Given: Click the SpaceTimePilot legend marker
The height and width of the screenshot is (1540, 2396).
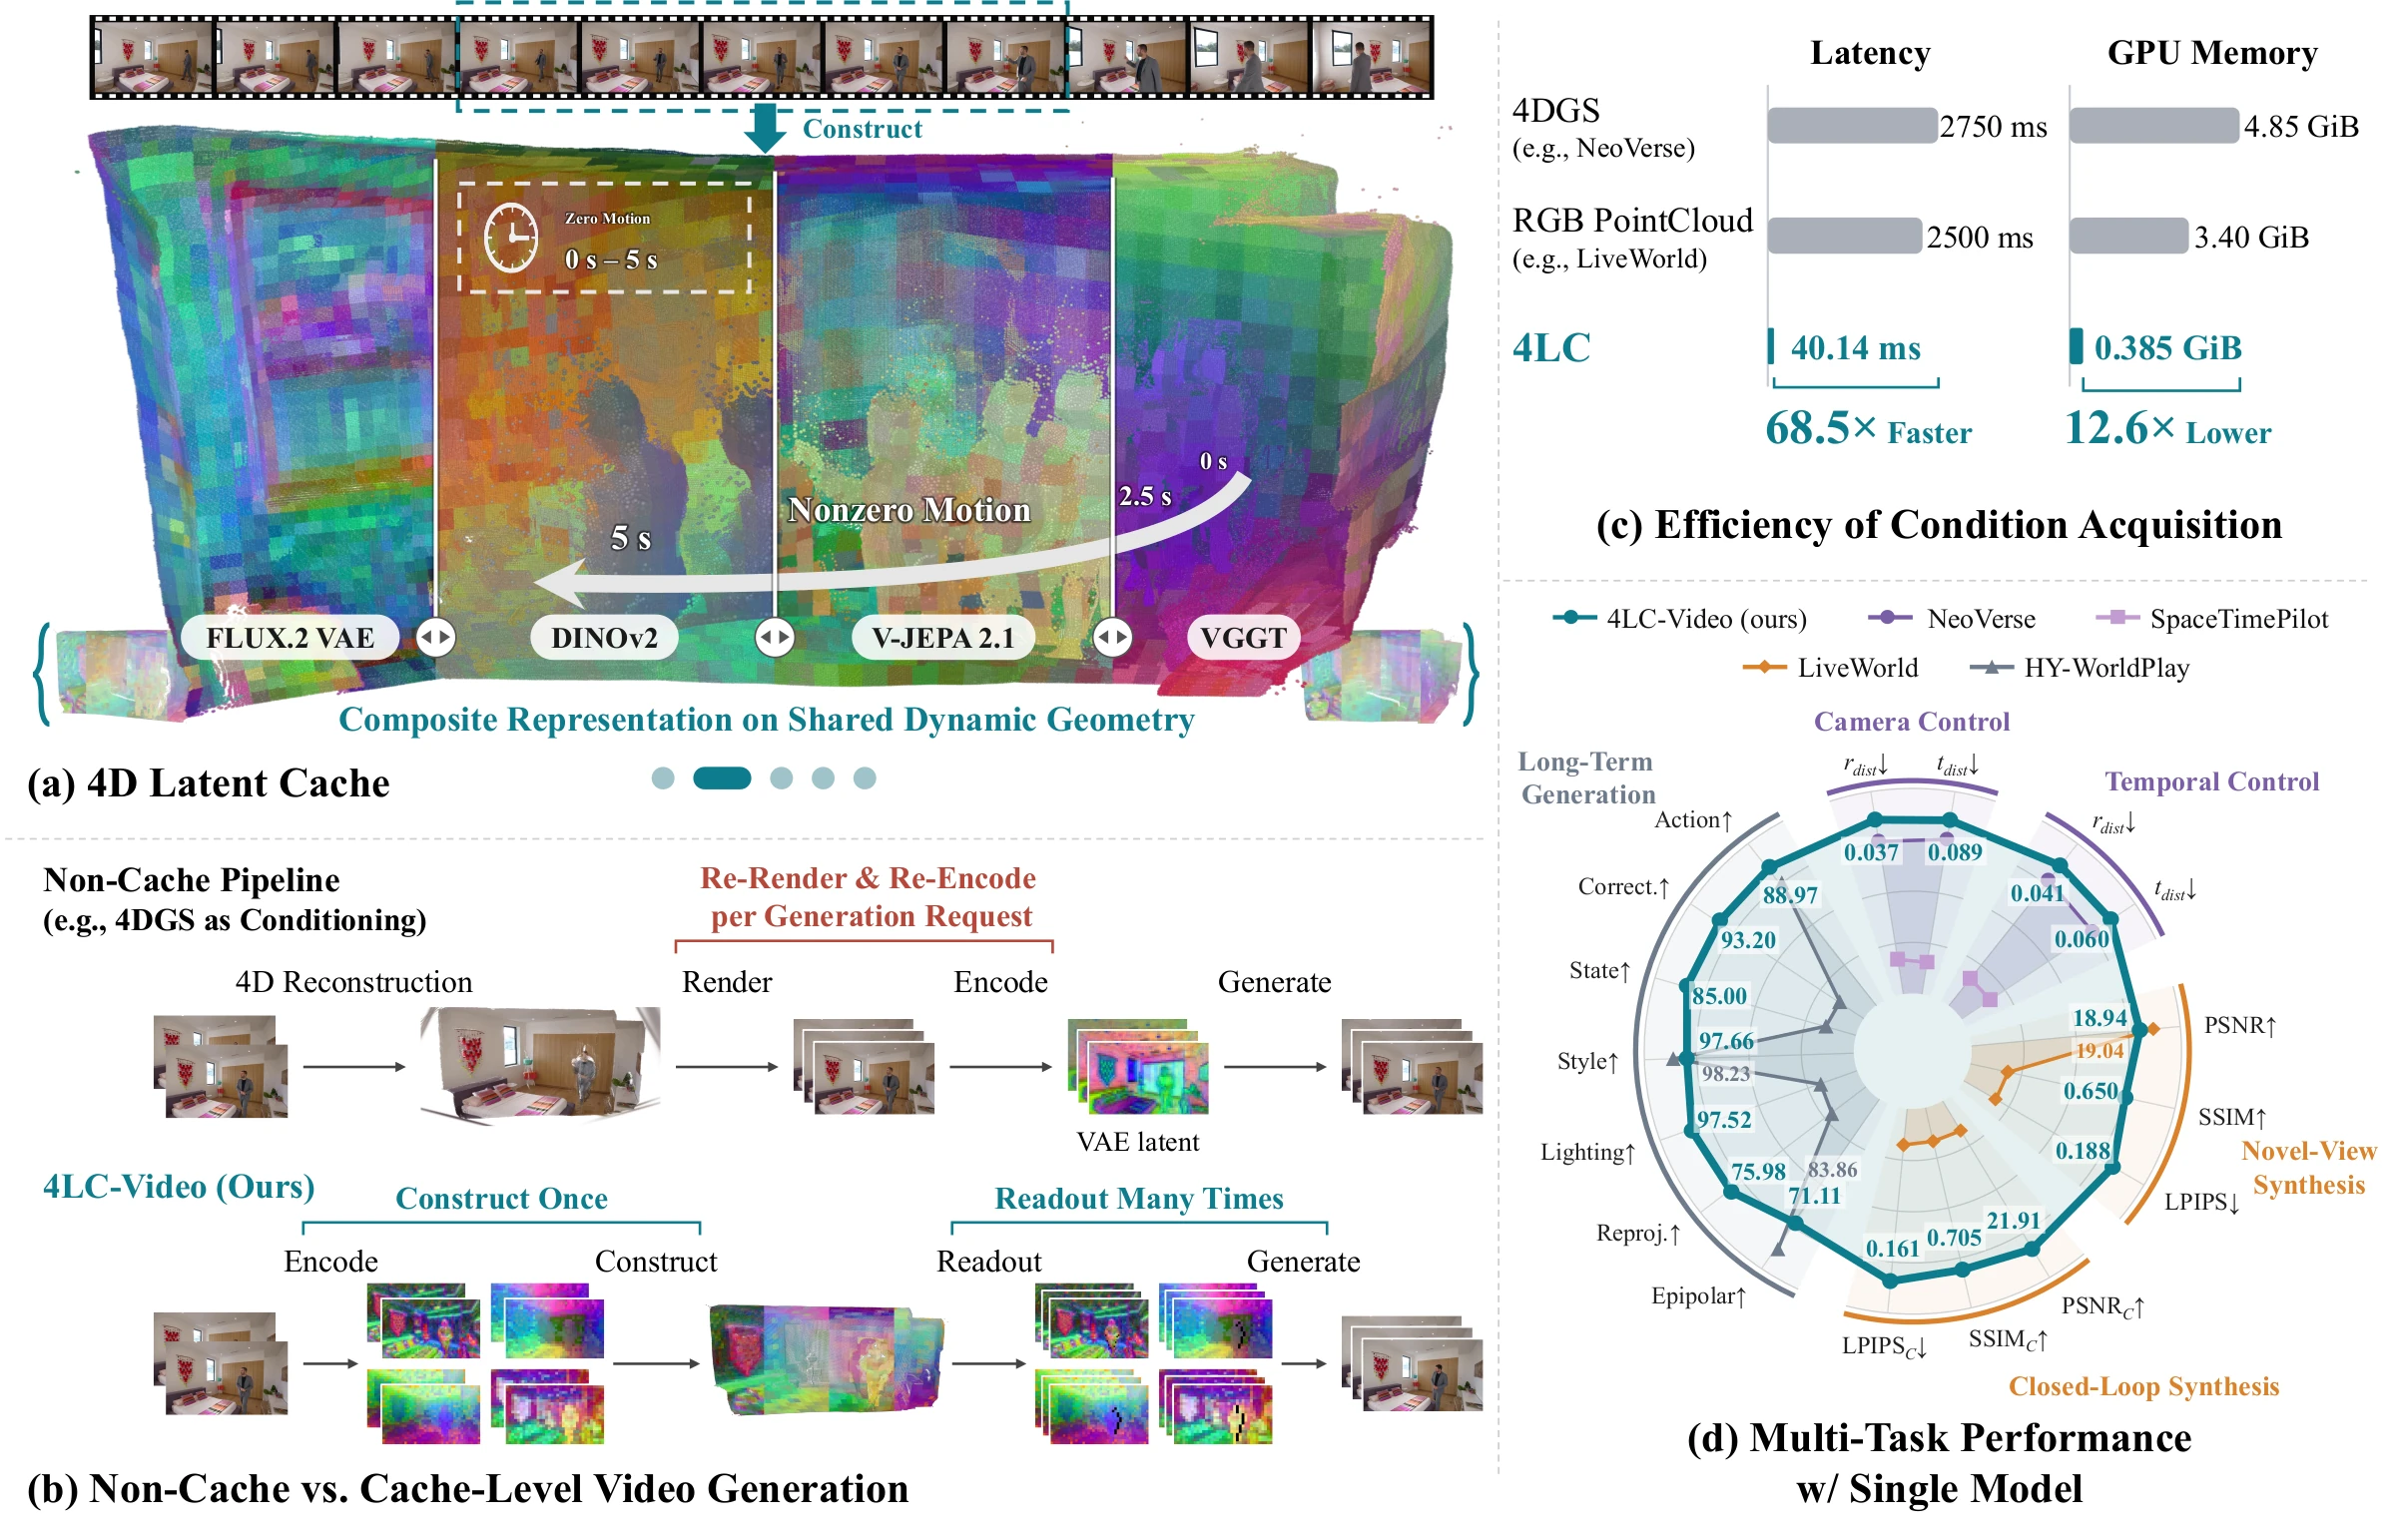Looking at the screenshot, I should (x=2117, y=618).
